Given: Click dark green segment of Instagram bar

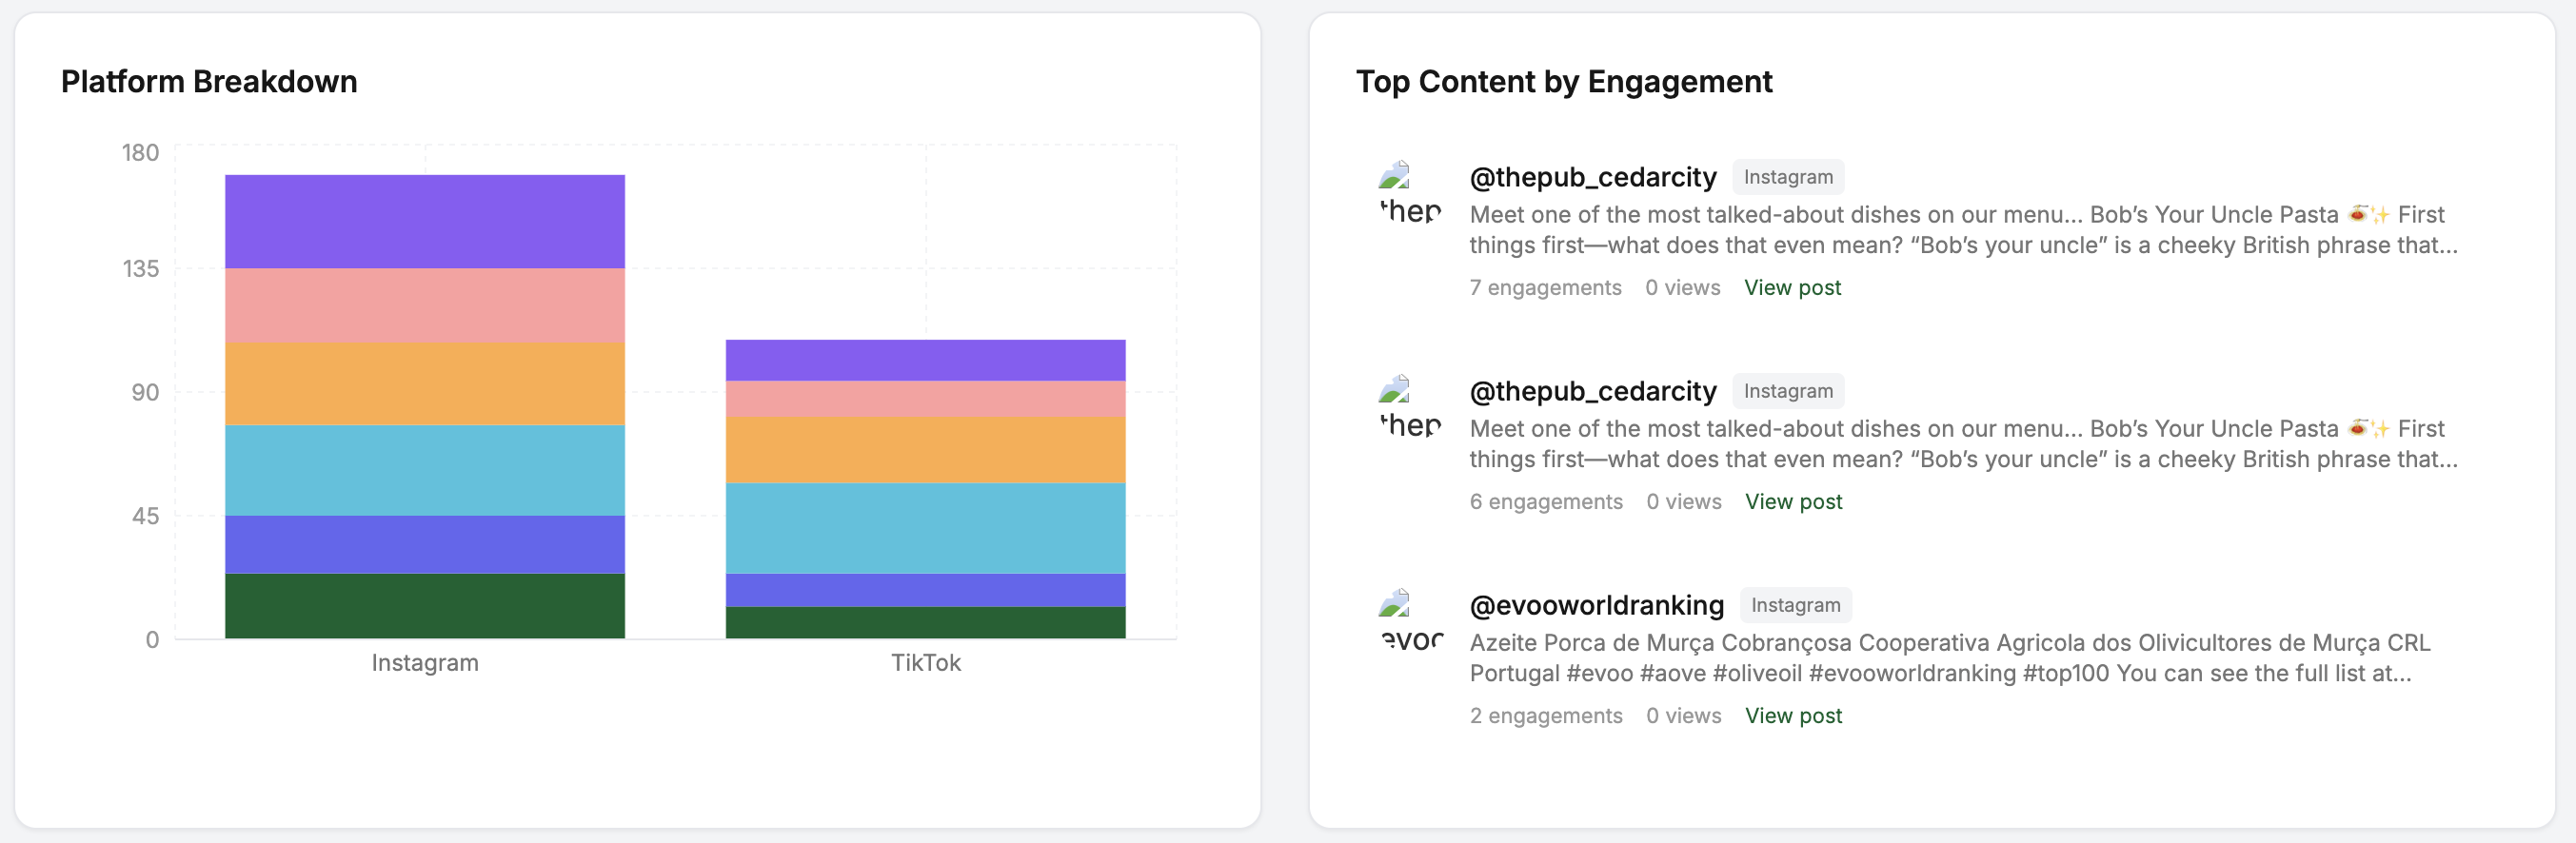Looking at the screenshot, I should (x=425, y=606).
